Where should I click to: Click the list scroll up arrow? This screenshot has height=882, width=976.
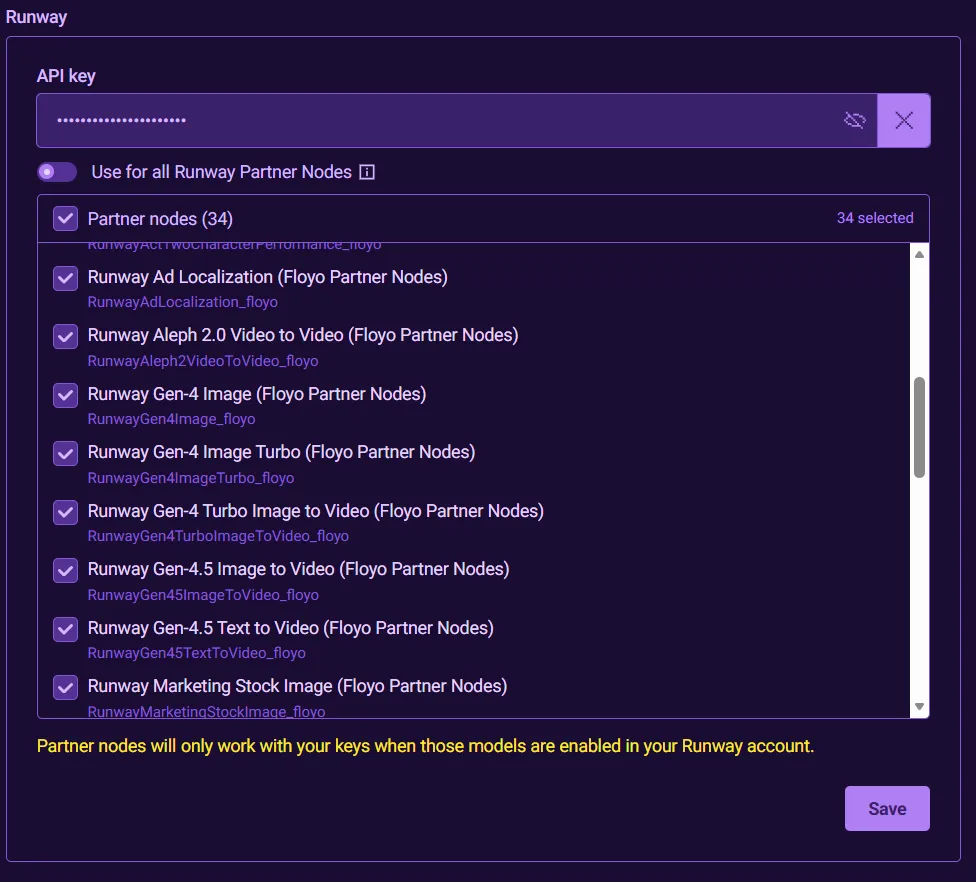point(919,255)
